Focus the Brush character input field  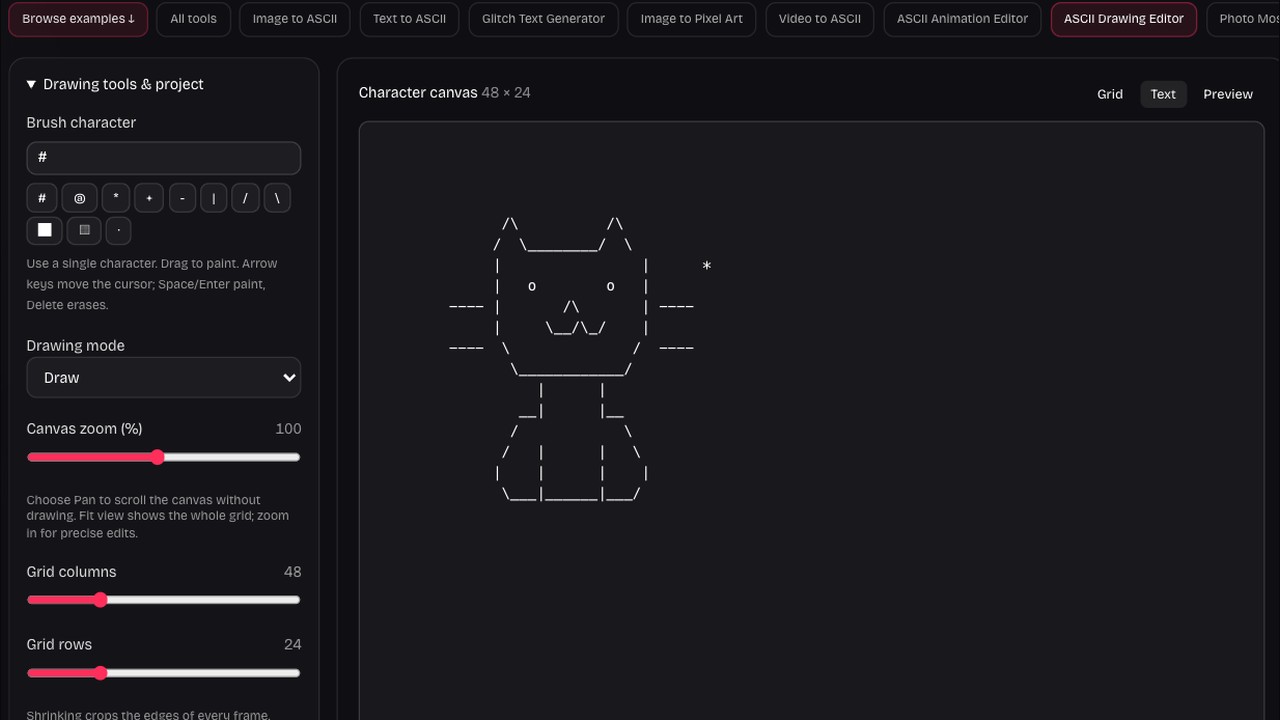[x=163, y=158]
